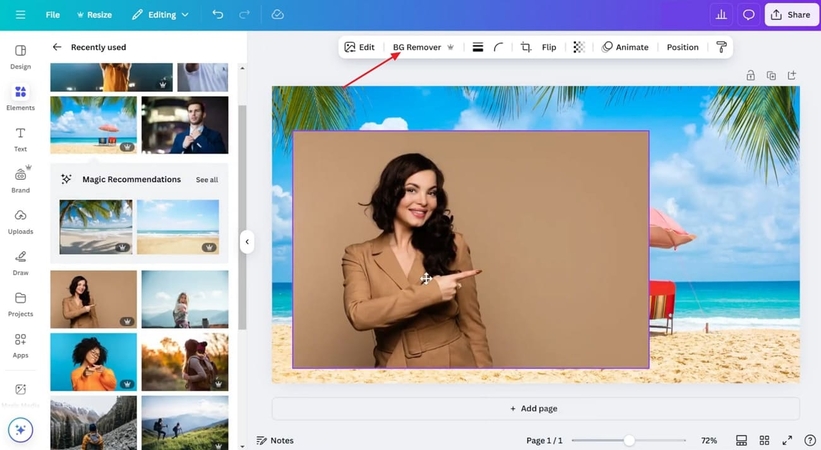Image resolution: width=821 pixels, height=450 pixels.
Task: Toggle grid view of pages
Action: [764, 440]
